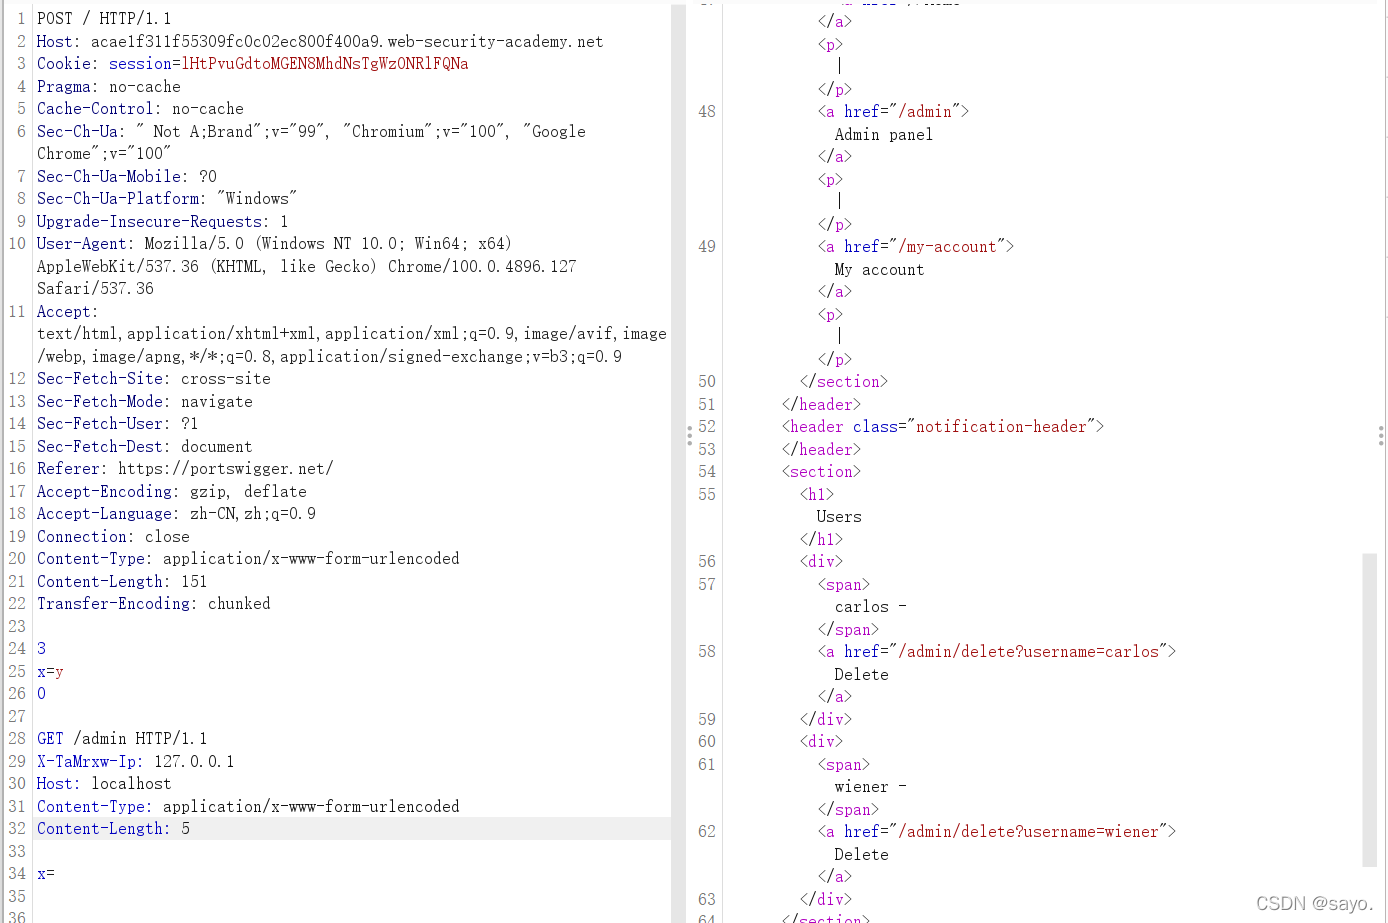Click the 'Accept-Encoding: gzip, deflate' header
The width and height of the screenshot is (1388, 923).
172,491
